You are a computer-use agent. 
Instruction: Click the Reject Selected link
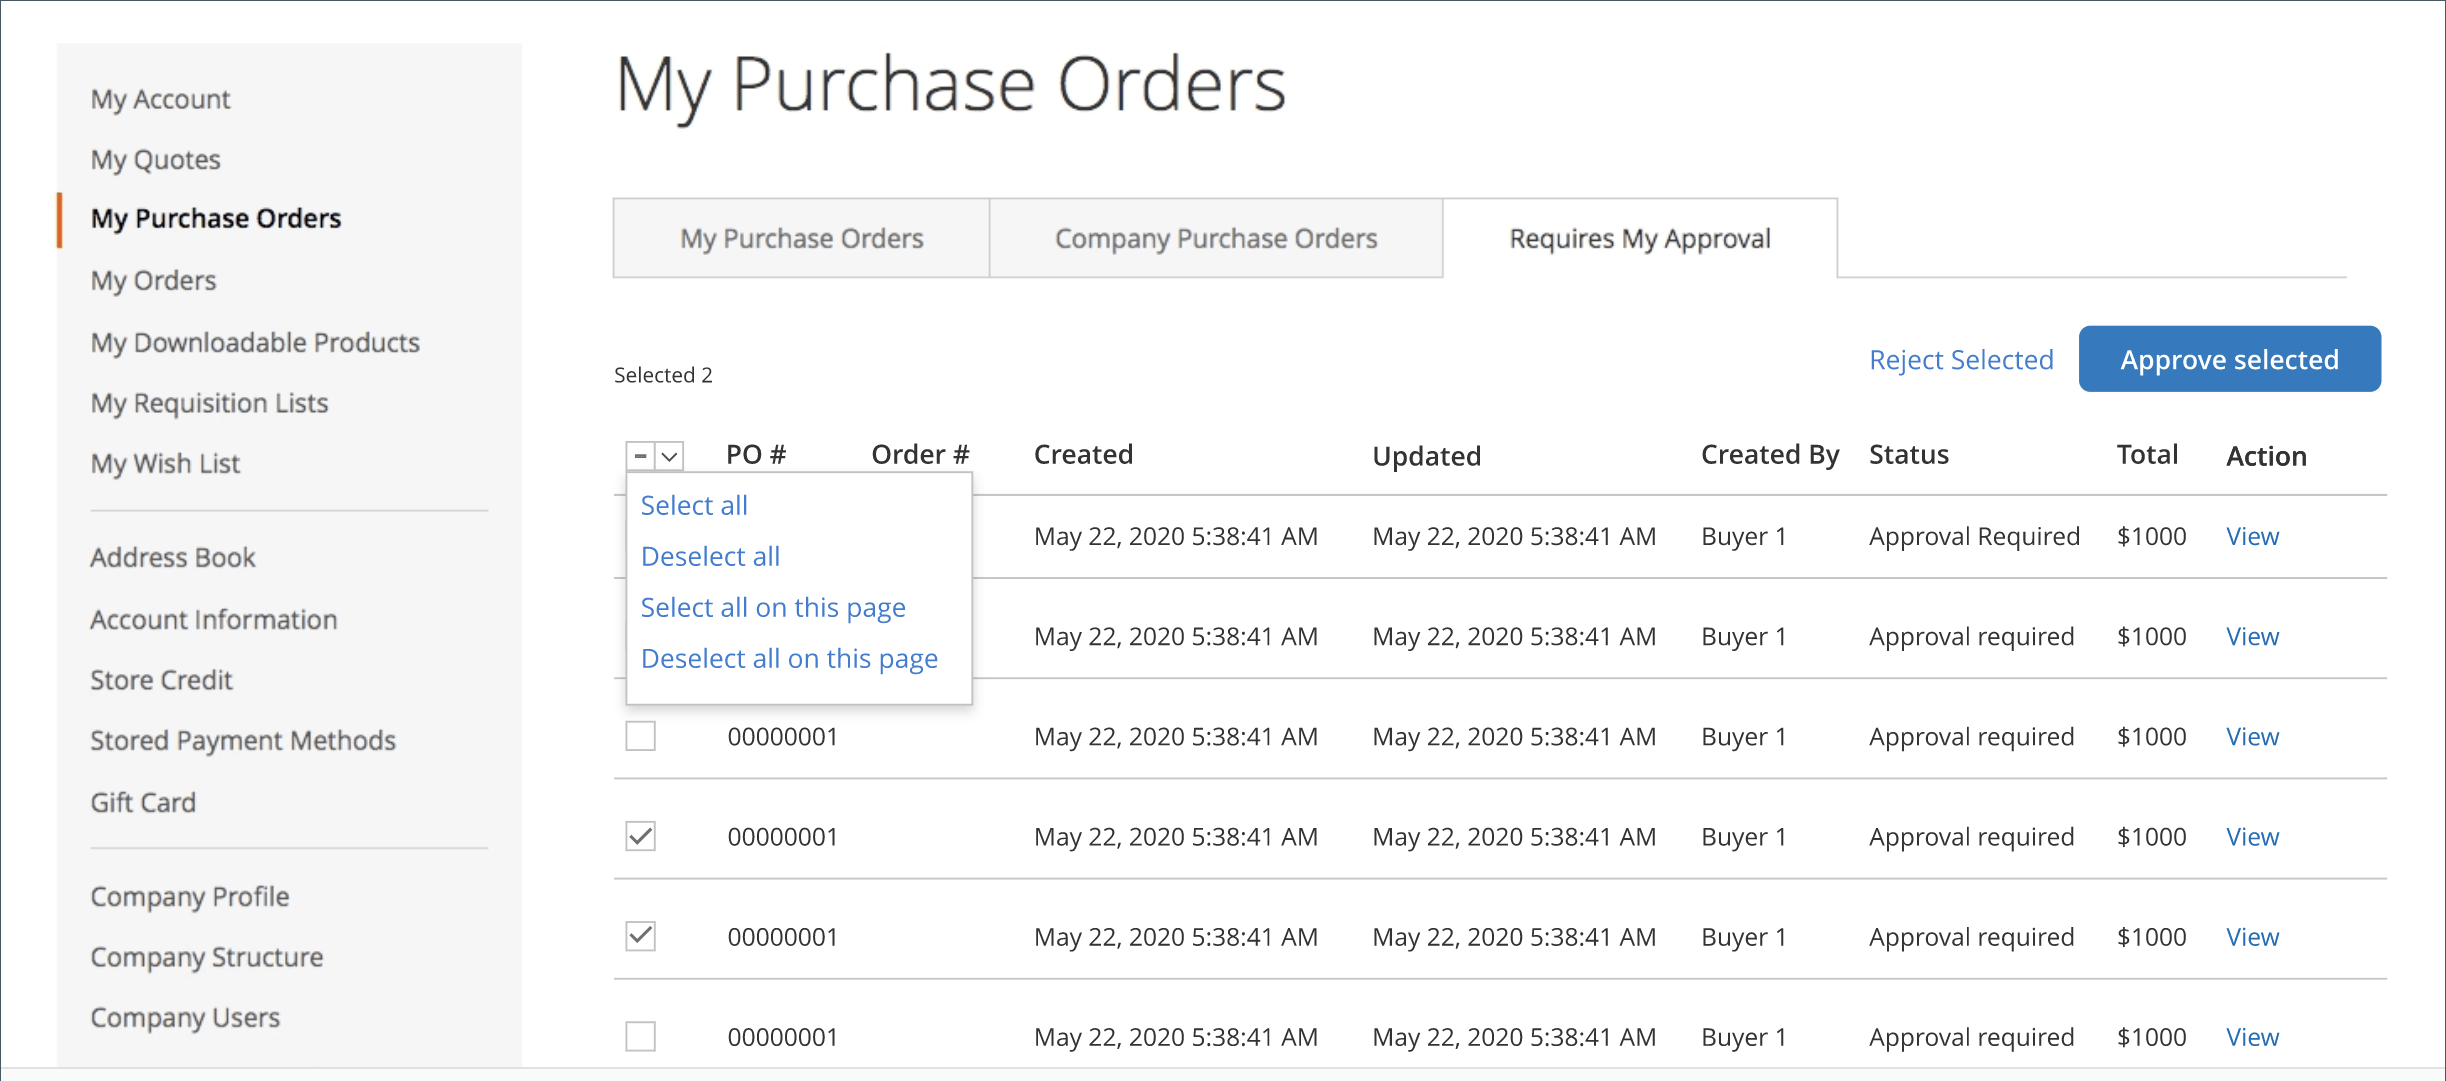(x=1961, y=359)
